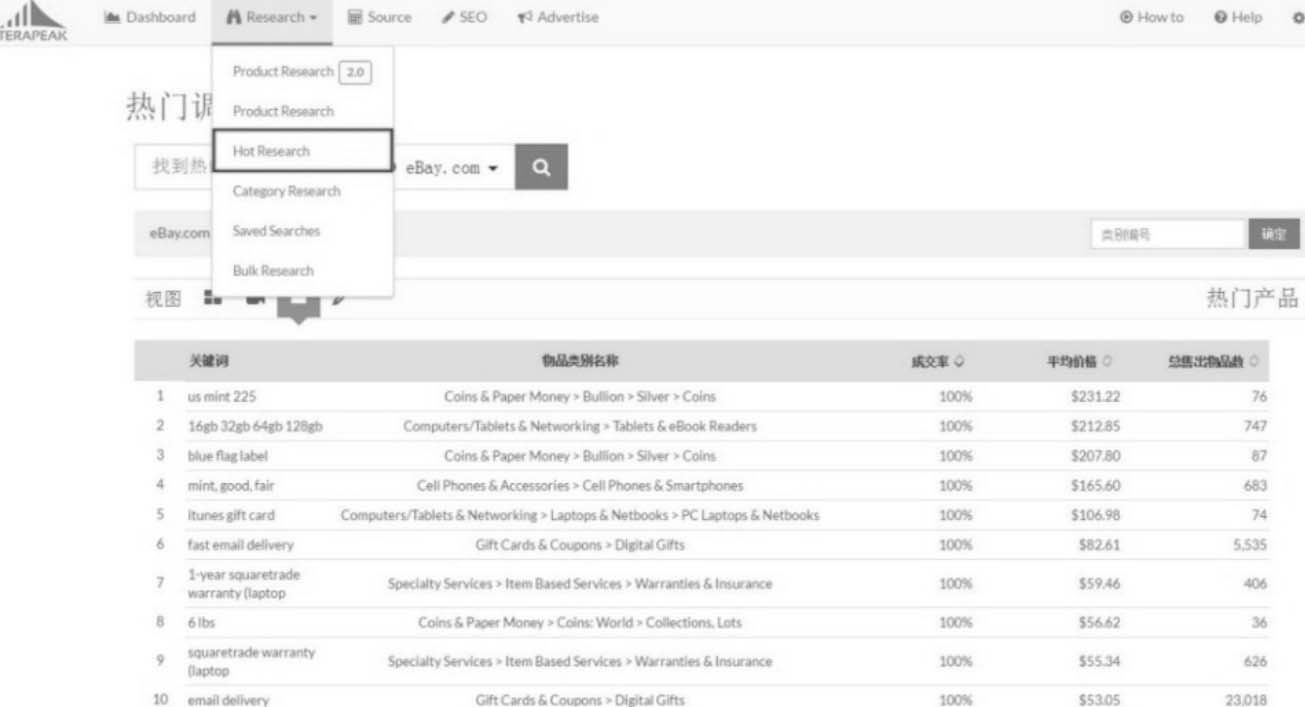Click category 'Cell Phones & Smartphones' row
Viewport: 1305px width, 707px height.
(x=580, y=486)
